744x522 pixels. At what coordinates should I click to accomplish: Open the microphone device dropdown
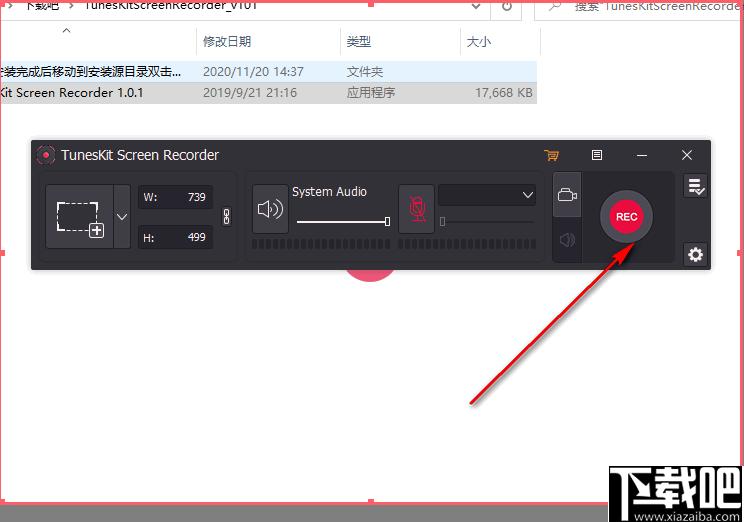pyautogui.click(x=487, y=195)
